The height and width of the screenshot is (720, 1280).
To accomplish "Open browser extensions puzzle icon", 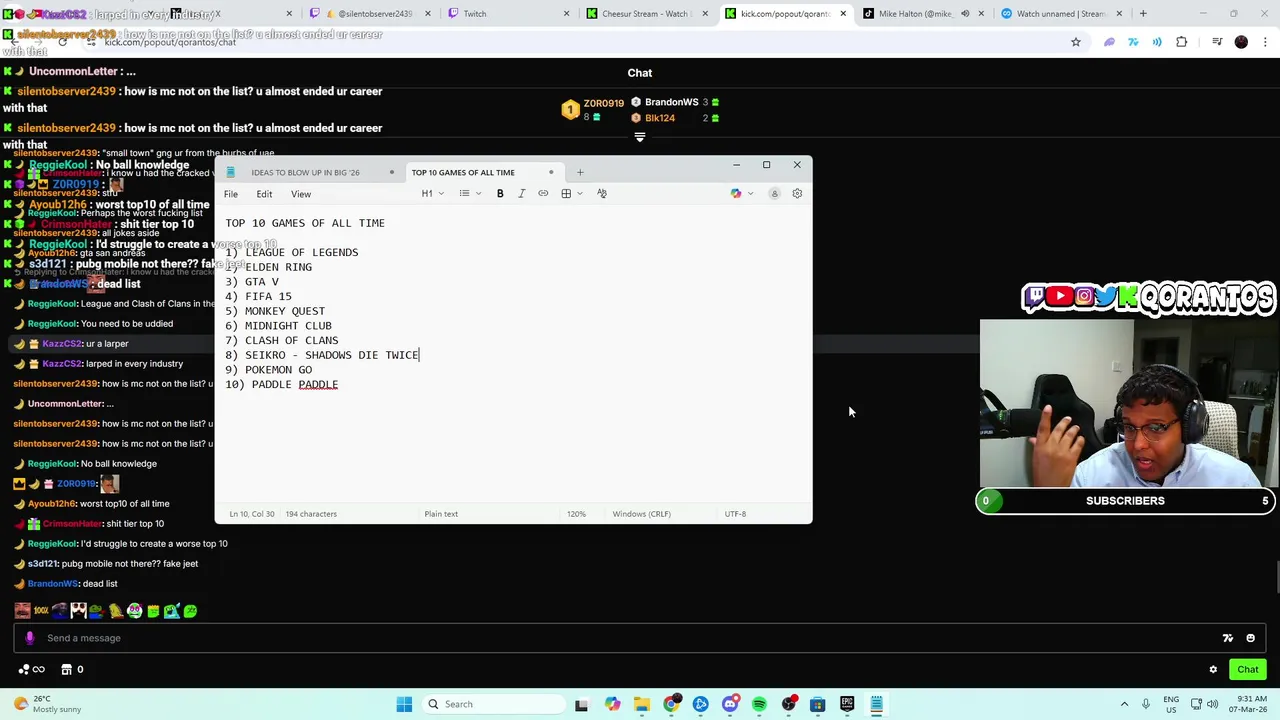I will coord(1182,42).
